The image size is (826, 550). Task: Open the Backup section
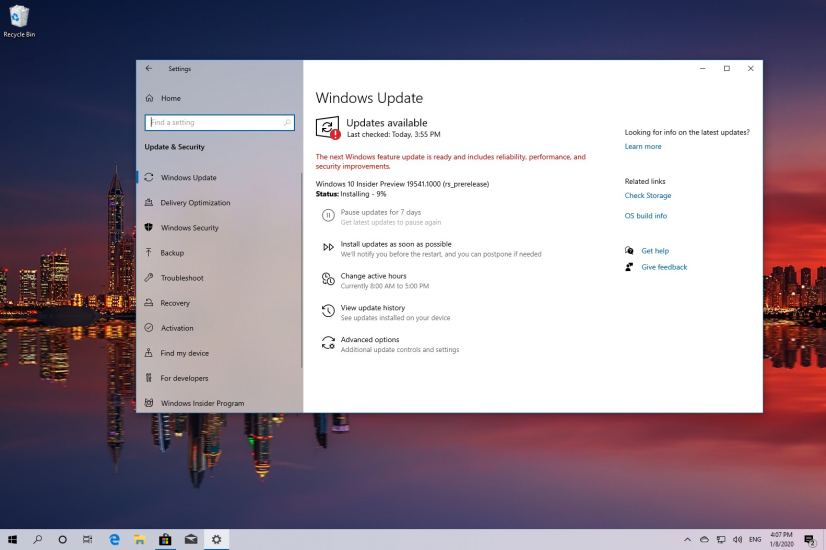[172, 253]
